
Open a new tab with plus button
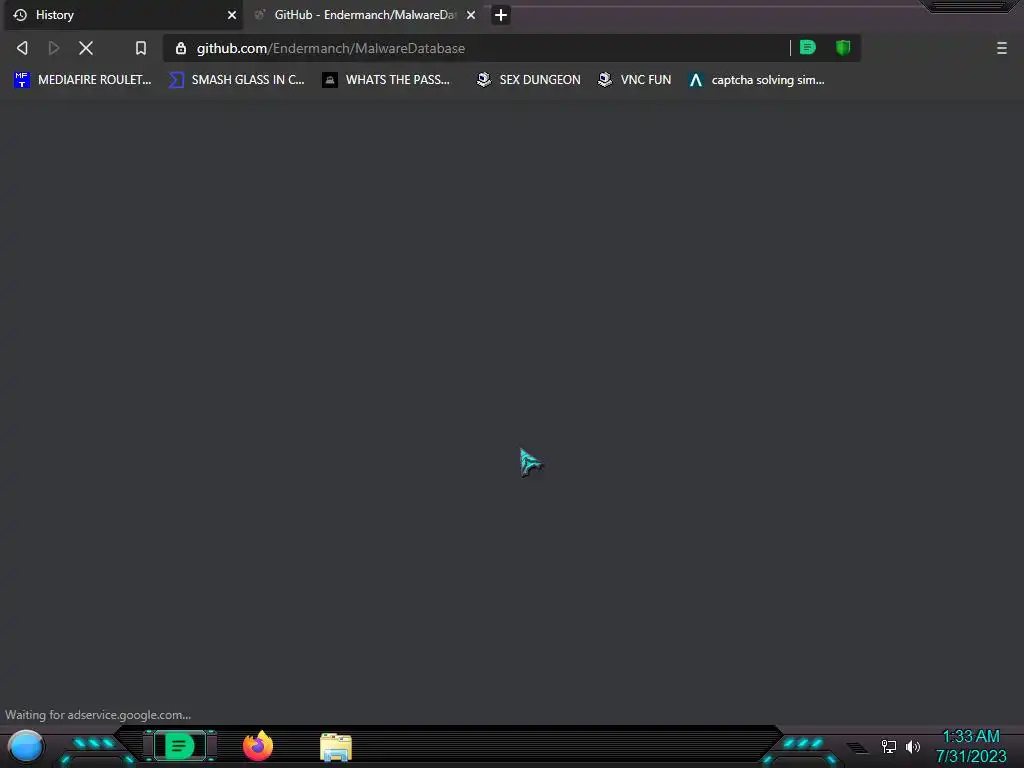pos(501,15)
